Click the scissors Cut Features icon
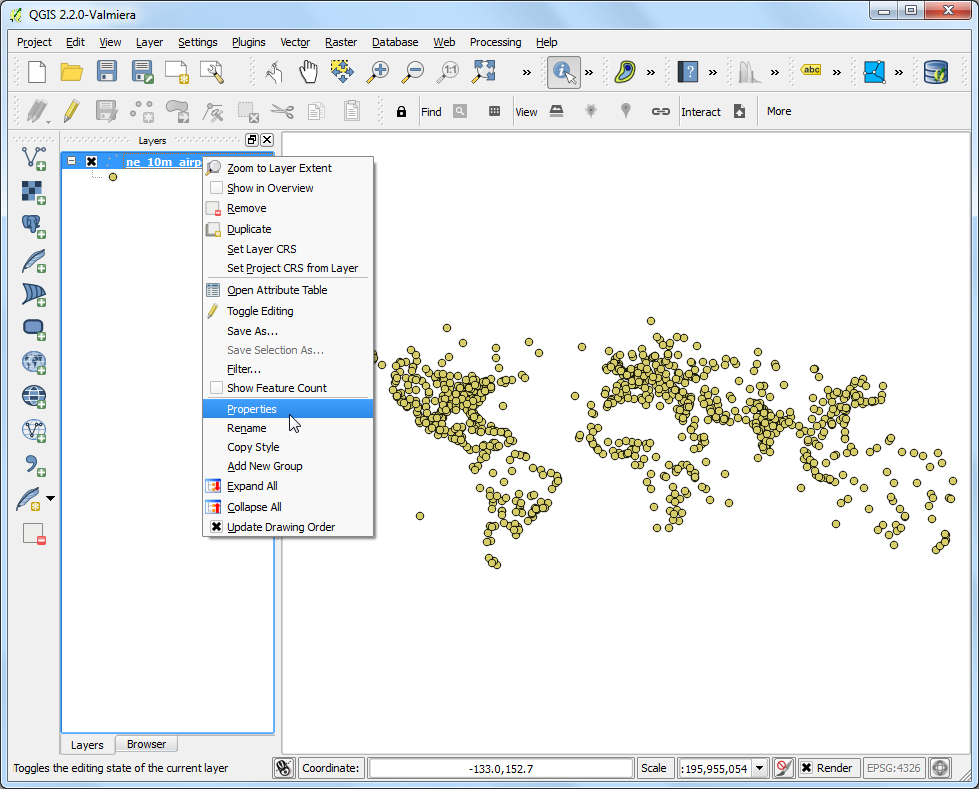The width and height of the screenshot is (979, 789). (x=282, y=112)
